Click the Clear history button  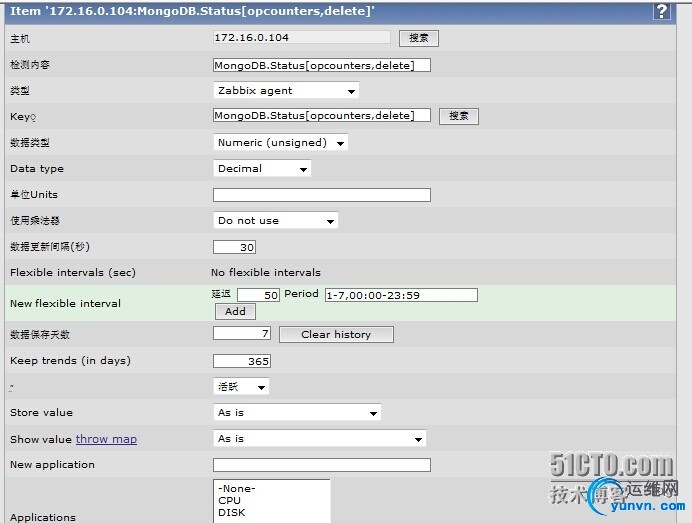[336, 335]
